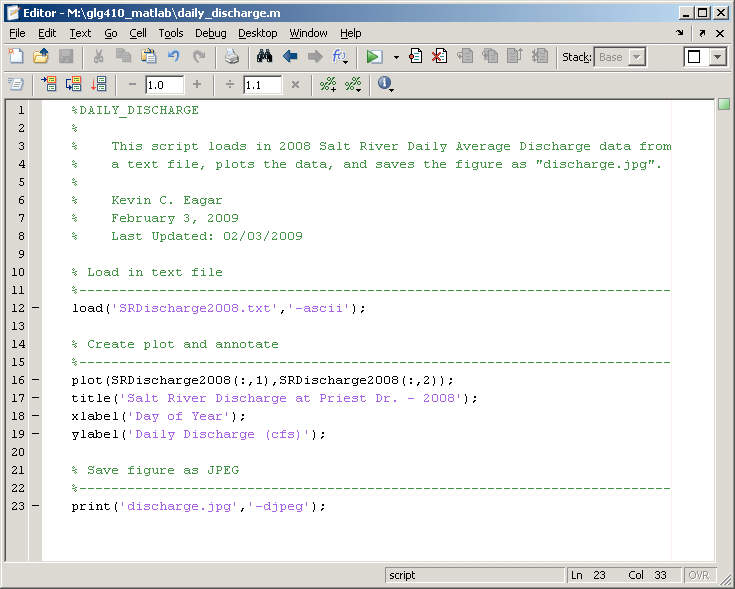Paste with the clipboard icon
The width and height of the screenshot is (735, 589).
click(149, 56)
